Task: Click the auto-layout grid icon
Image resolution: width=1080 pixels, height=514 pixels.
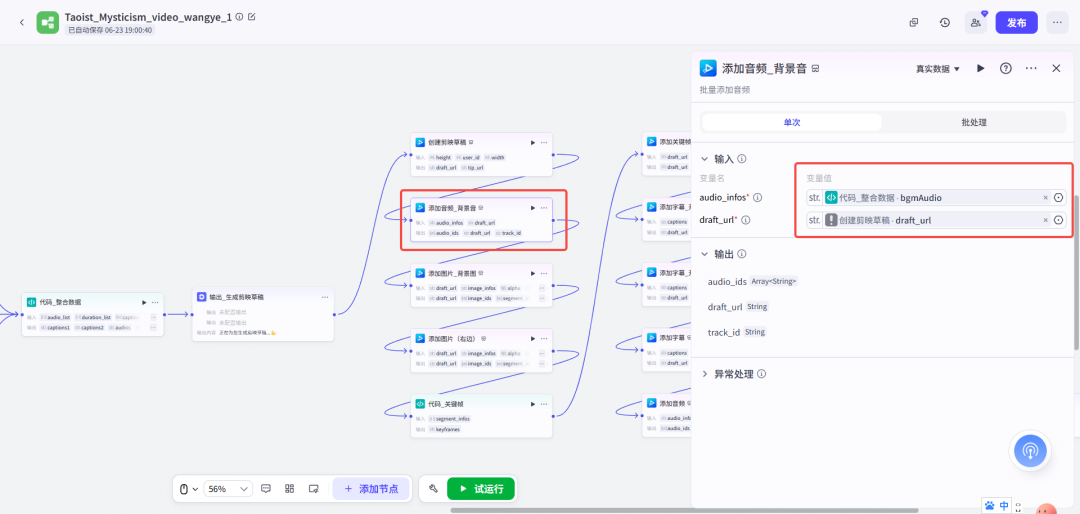Action: tap(290, 489)
